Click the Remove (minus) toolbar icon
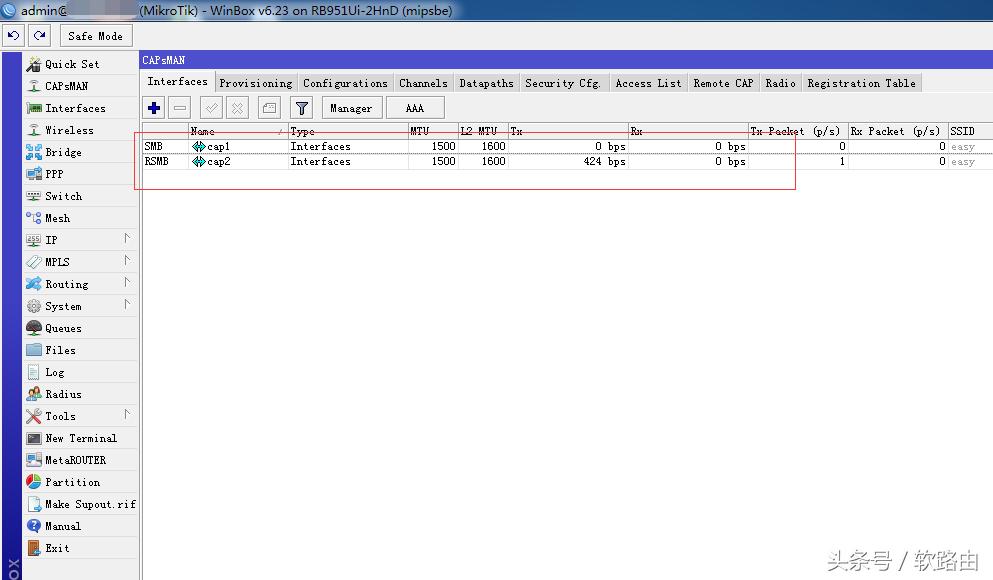This screenshot has height=580, width=993. (180, 108)
